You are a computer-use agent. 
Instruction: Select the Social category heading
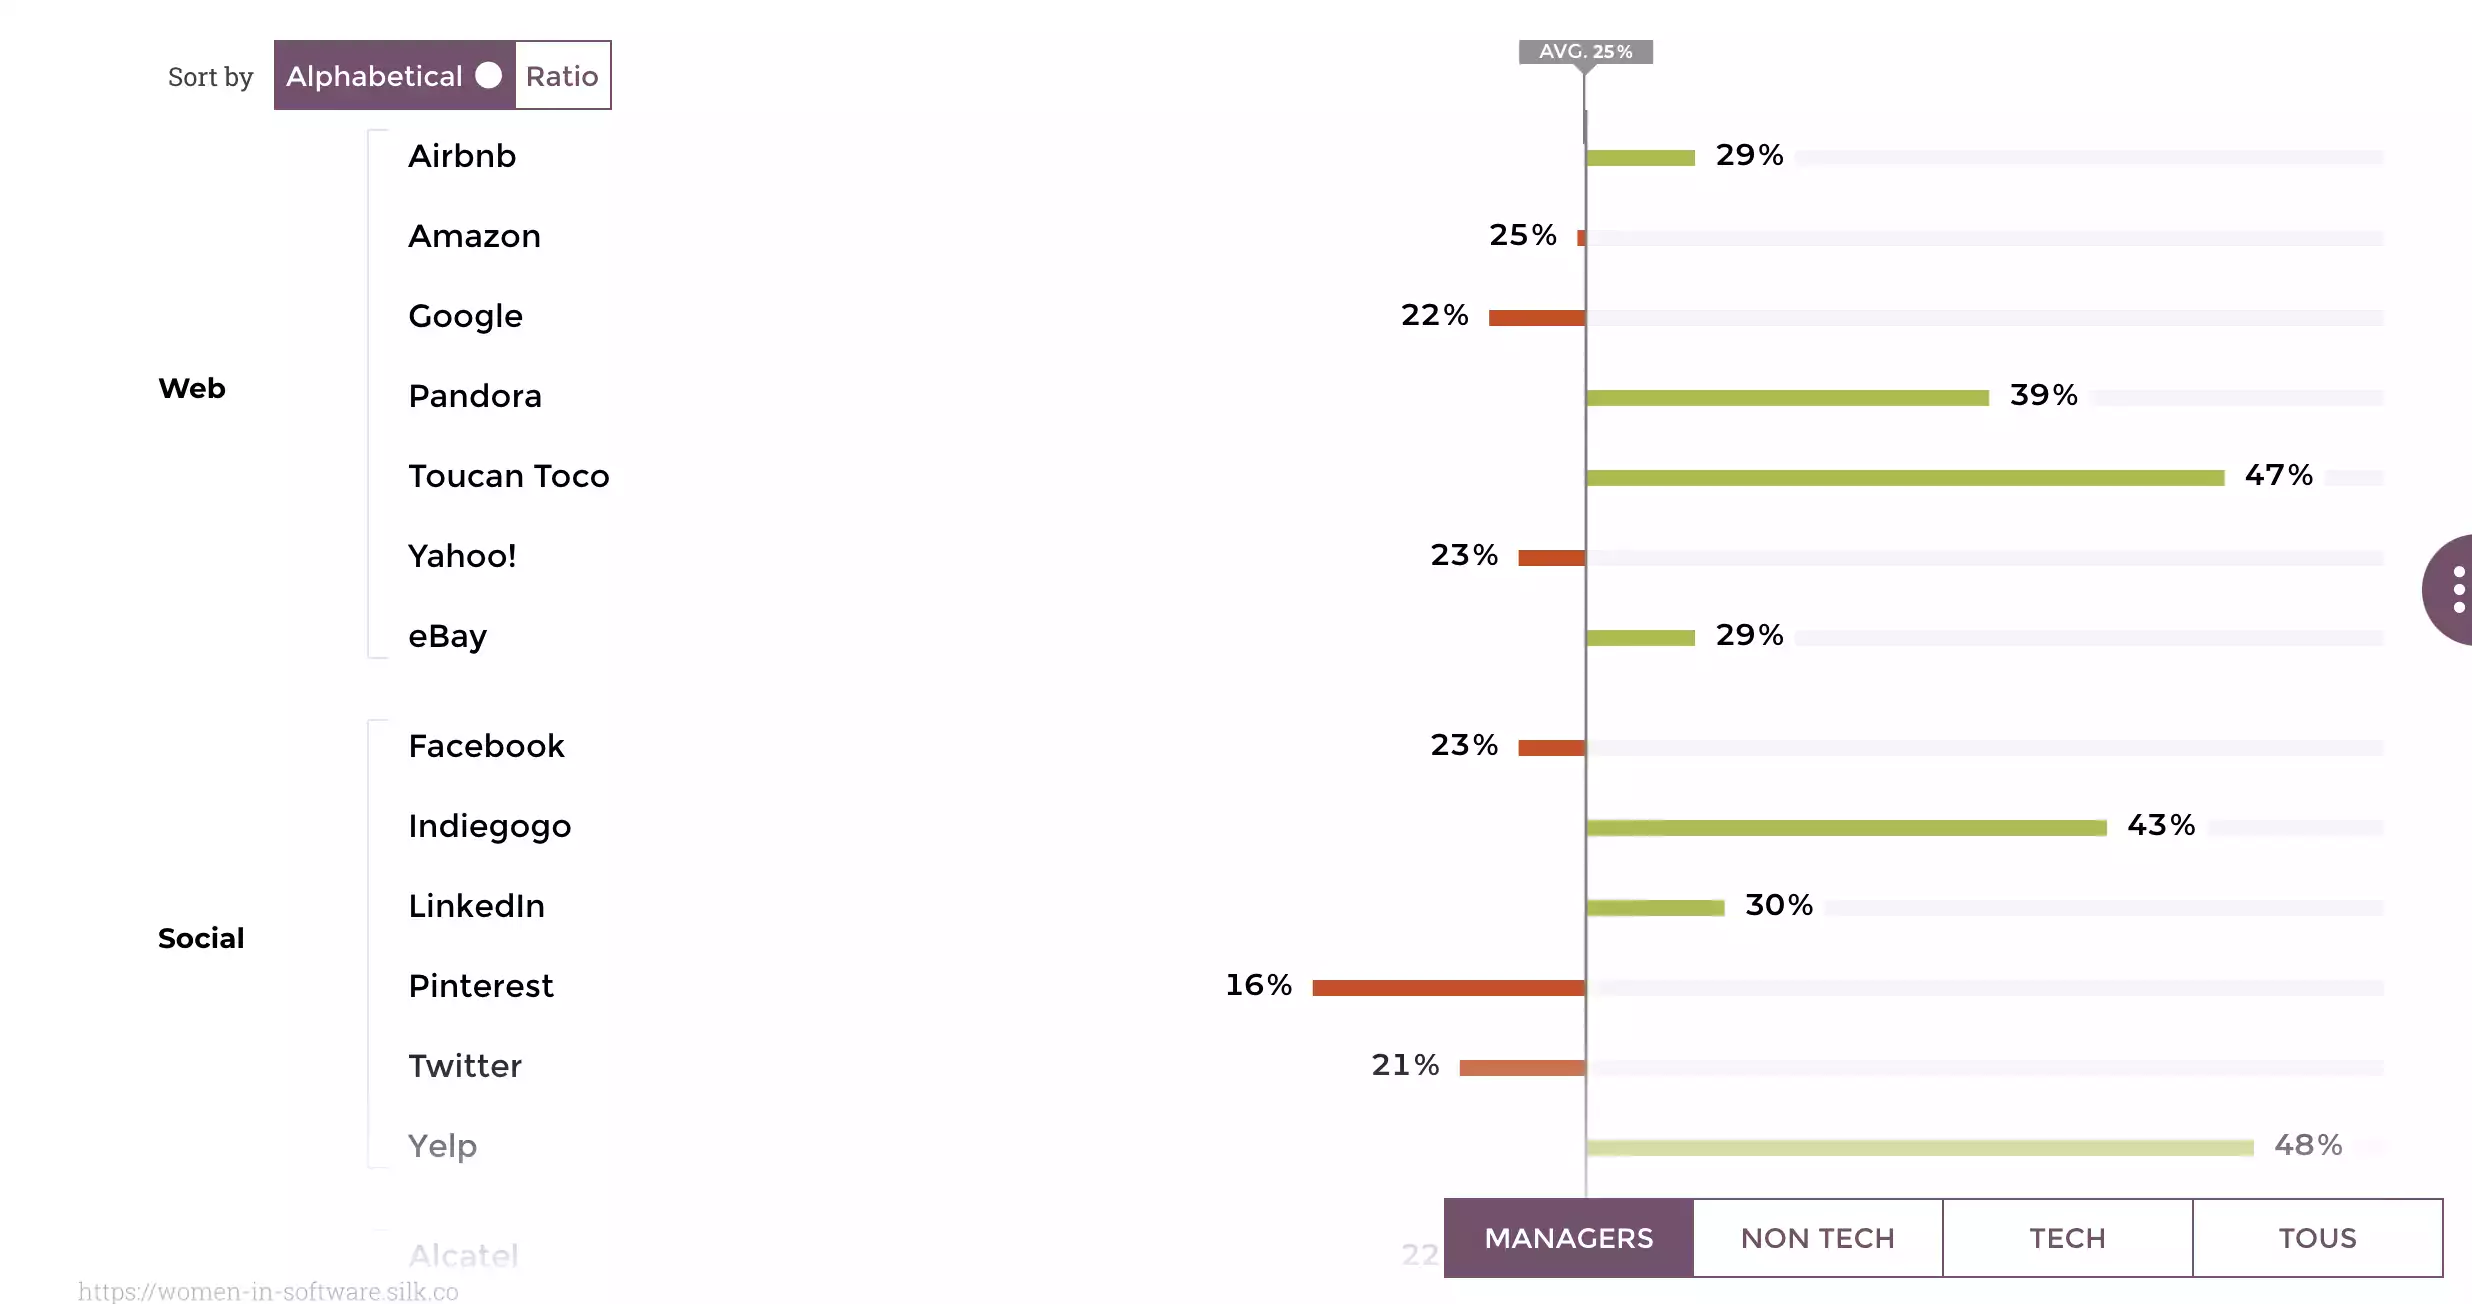201,938
